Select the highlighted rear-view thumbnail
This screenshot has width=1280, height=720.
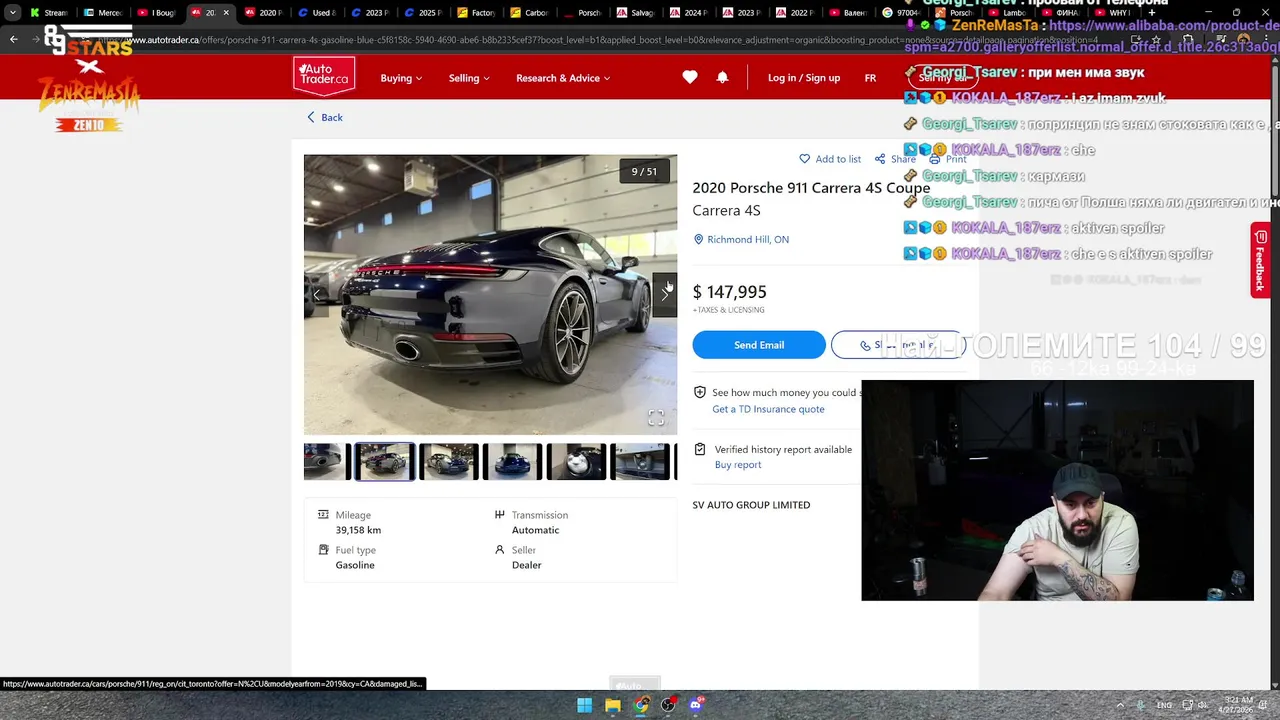pos(384,462)
